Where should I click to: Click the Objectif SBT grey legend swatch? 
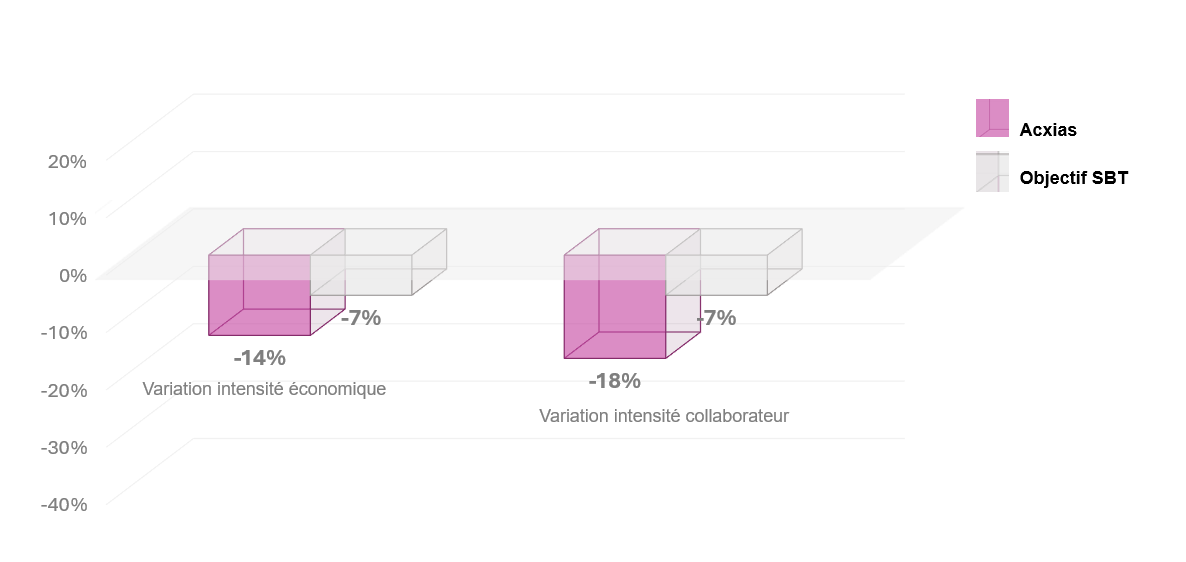(x=992, y=172)
